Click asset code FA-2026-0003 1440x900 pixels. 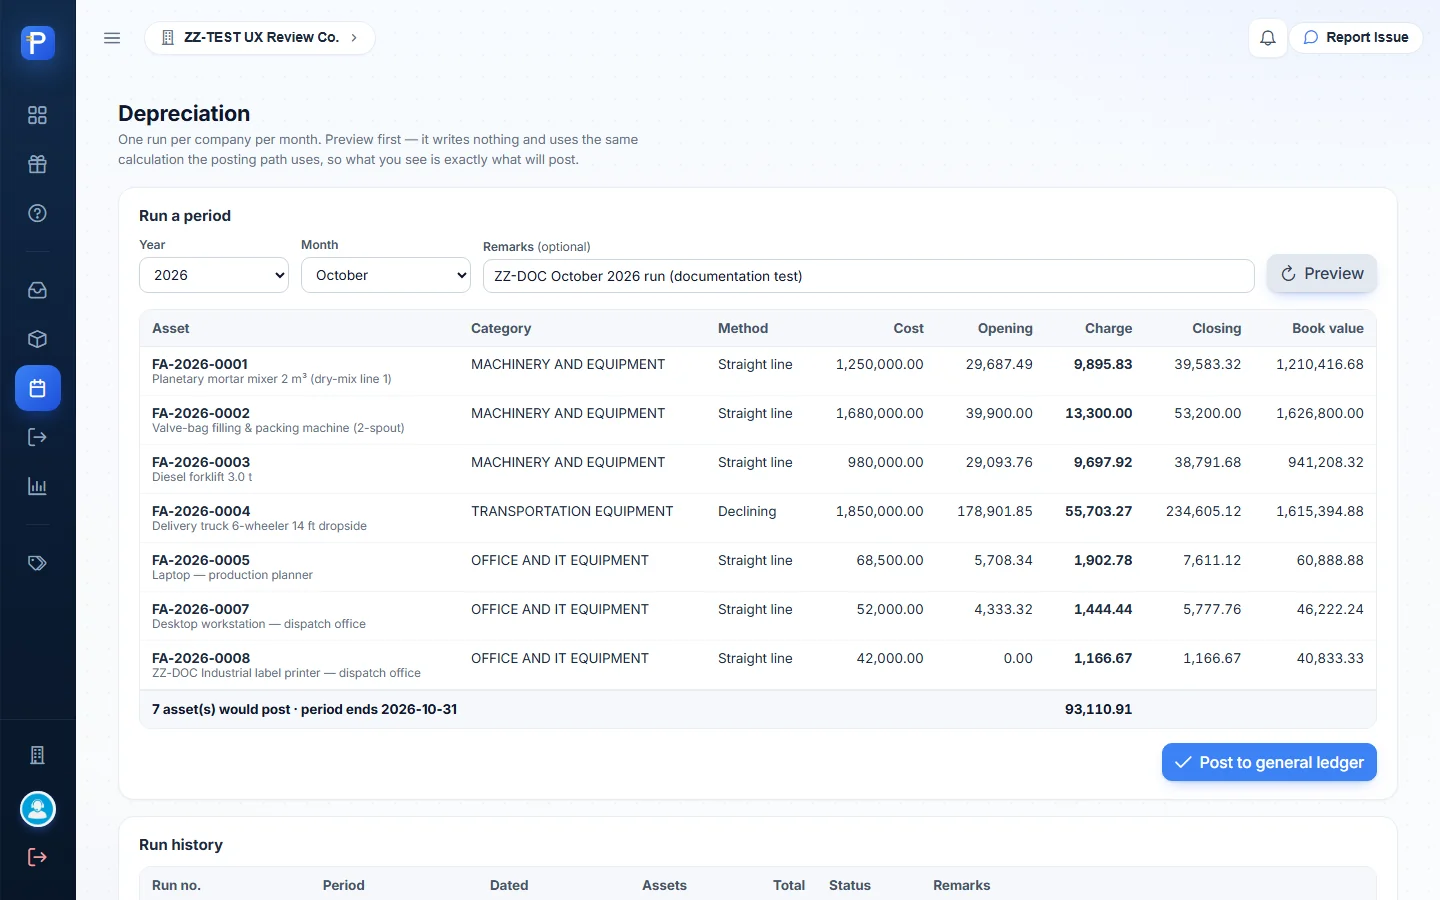pos(201,462)
